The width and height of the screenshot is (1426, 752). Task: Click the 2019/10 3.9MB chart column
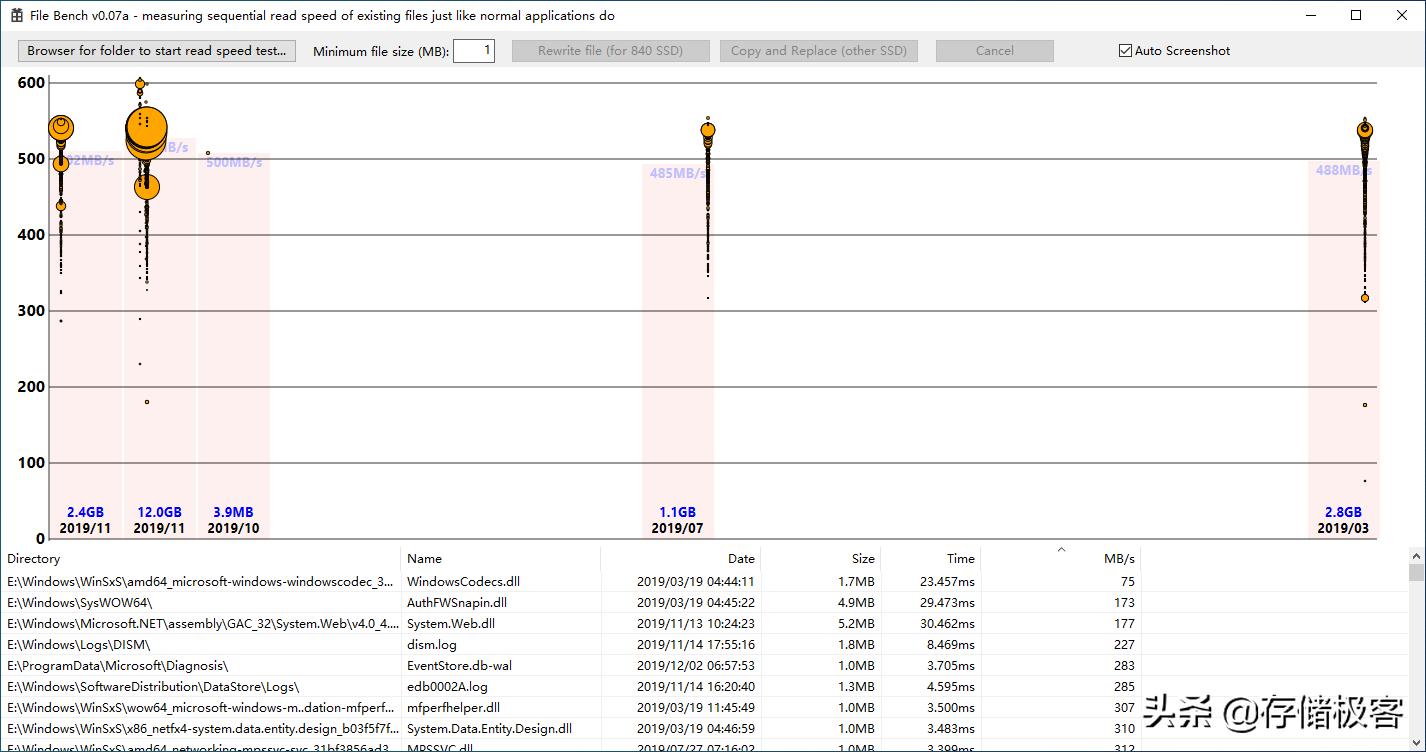[x=233, y=350]
